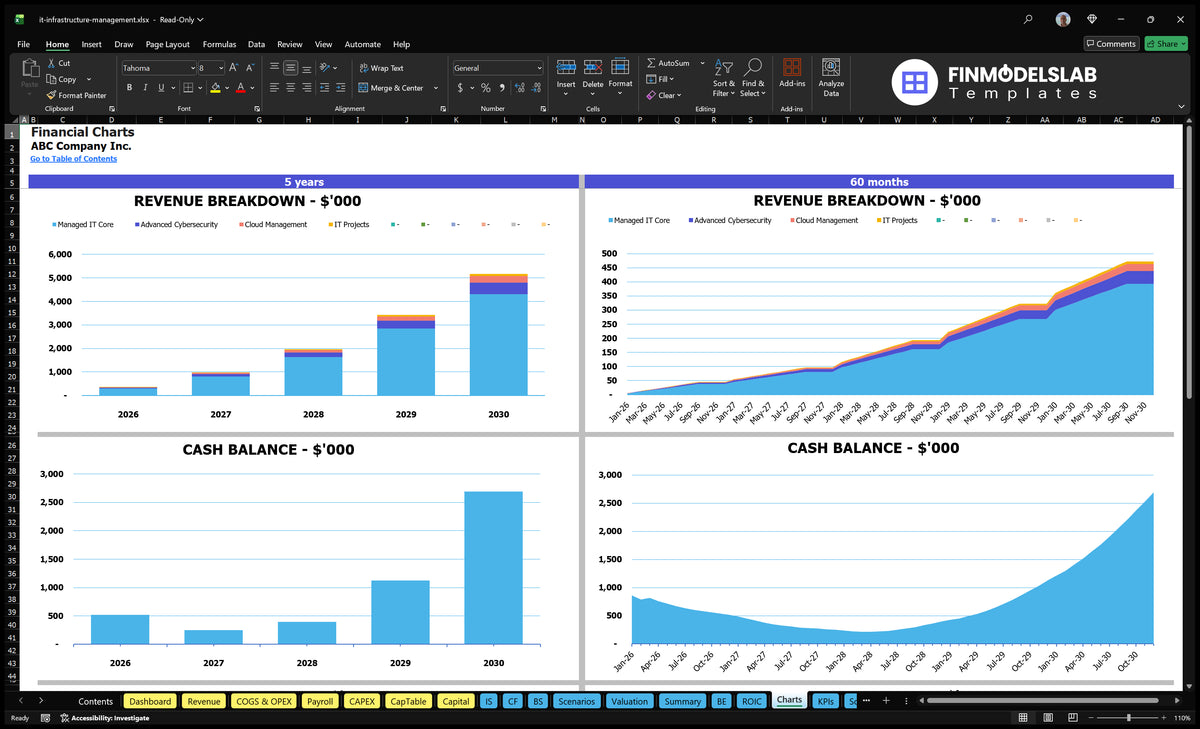Screen dimensions: 1200x729
Task: Follow the Go to Table of Contents link
Action: click(73, 159)
